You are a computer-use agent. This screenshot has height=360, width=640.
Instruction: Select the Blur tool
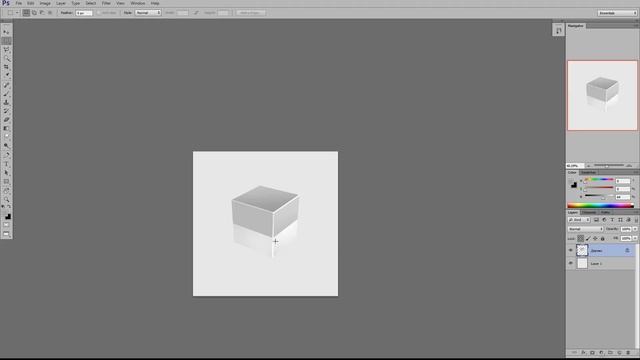coord(6,137)
